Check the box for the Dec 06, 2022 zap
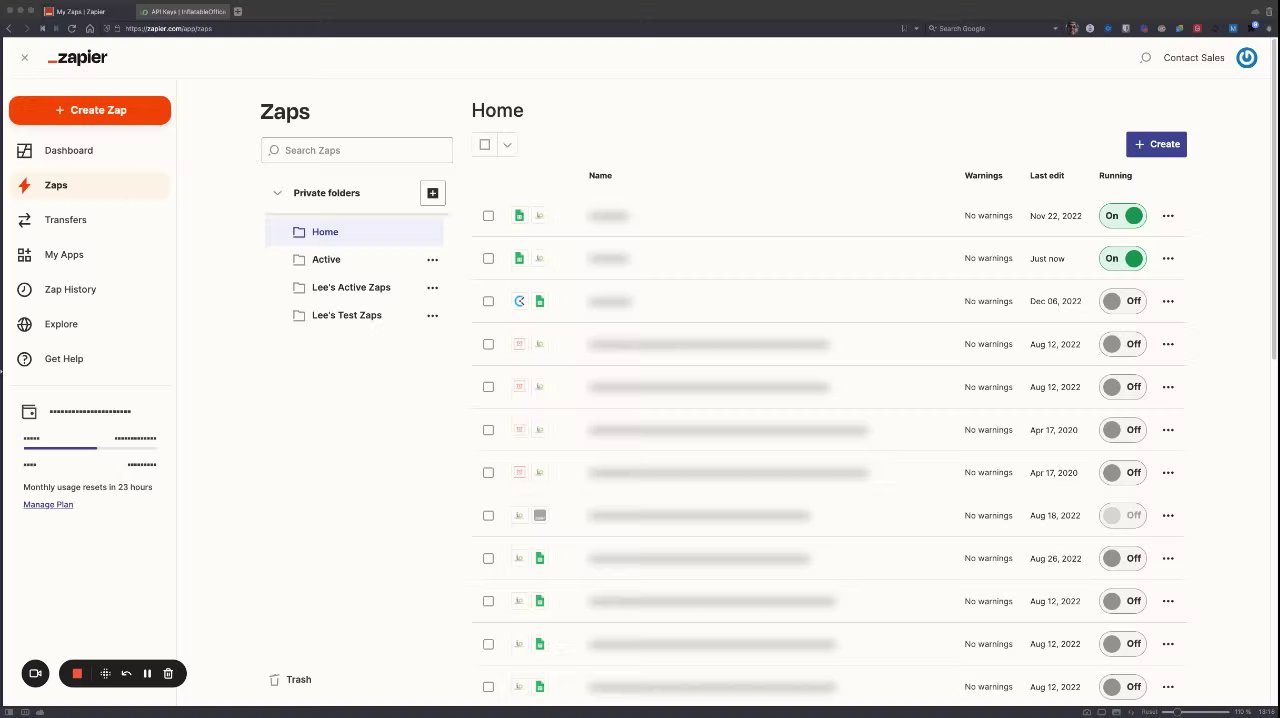 pos(488,301)
